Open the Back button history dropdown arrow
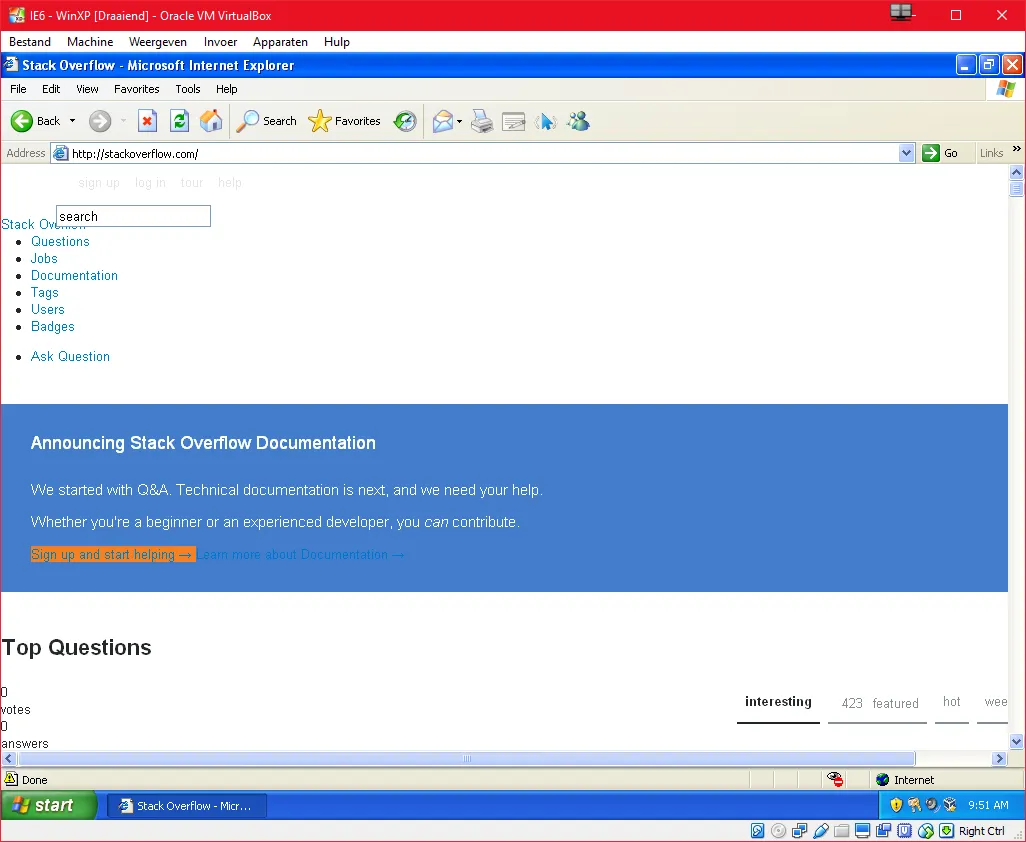 click(x=72, y=121)
